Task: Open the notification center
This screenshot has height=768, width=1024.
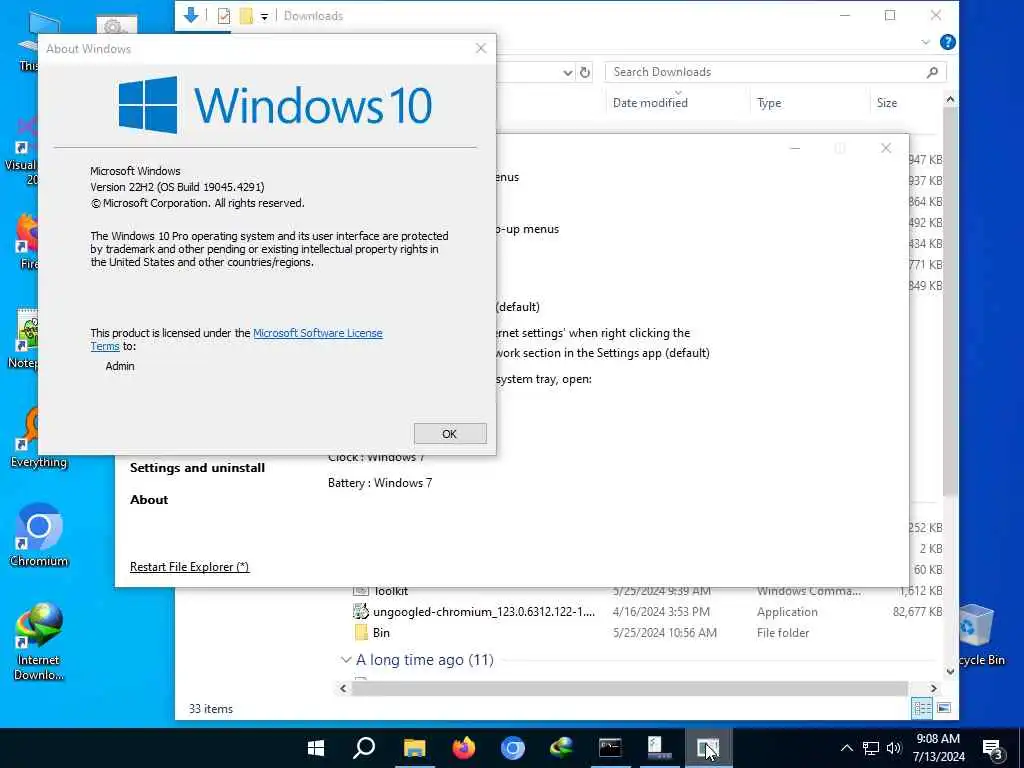Action: tap(993, 749)
